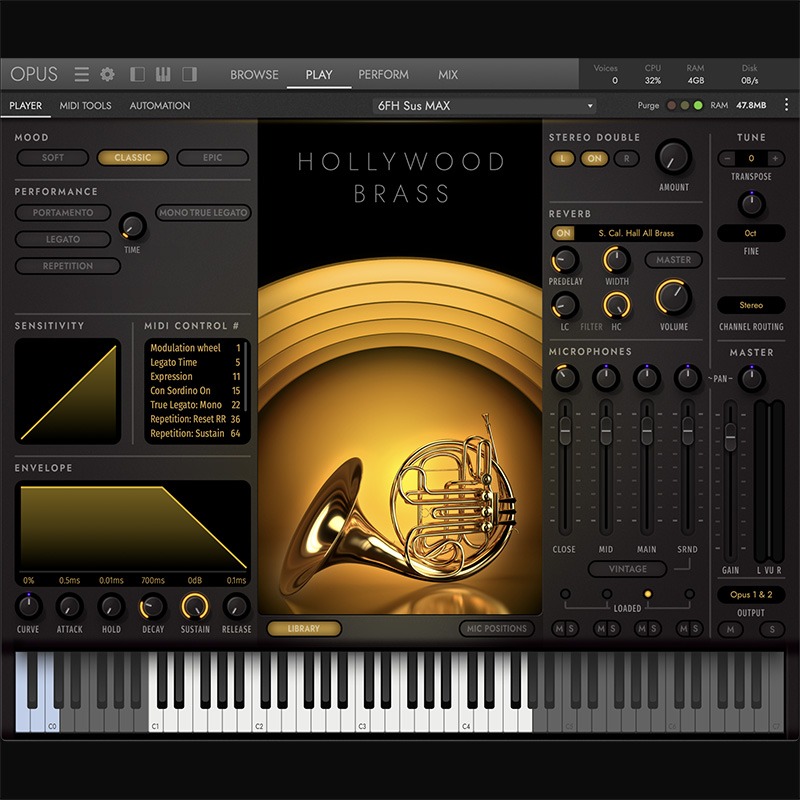Image resolution: width=800 pixels, height=800 pixels.
Task: Increase transpose with the plus button
Action: tap(774, 159)
